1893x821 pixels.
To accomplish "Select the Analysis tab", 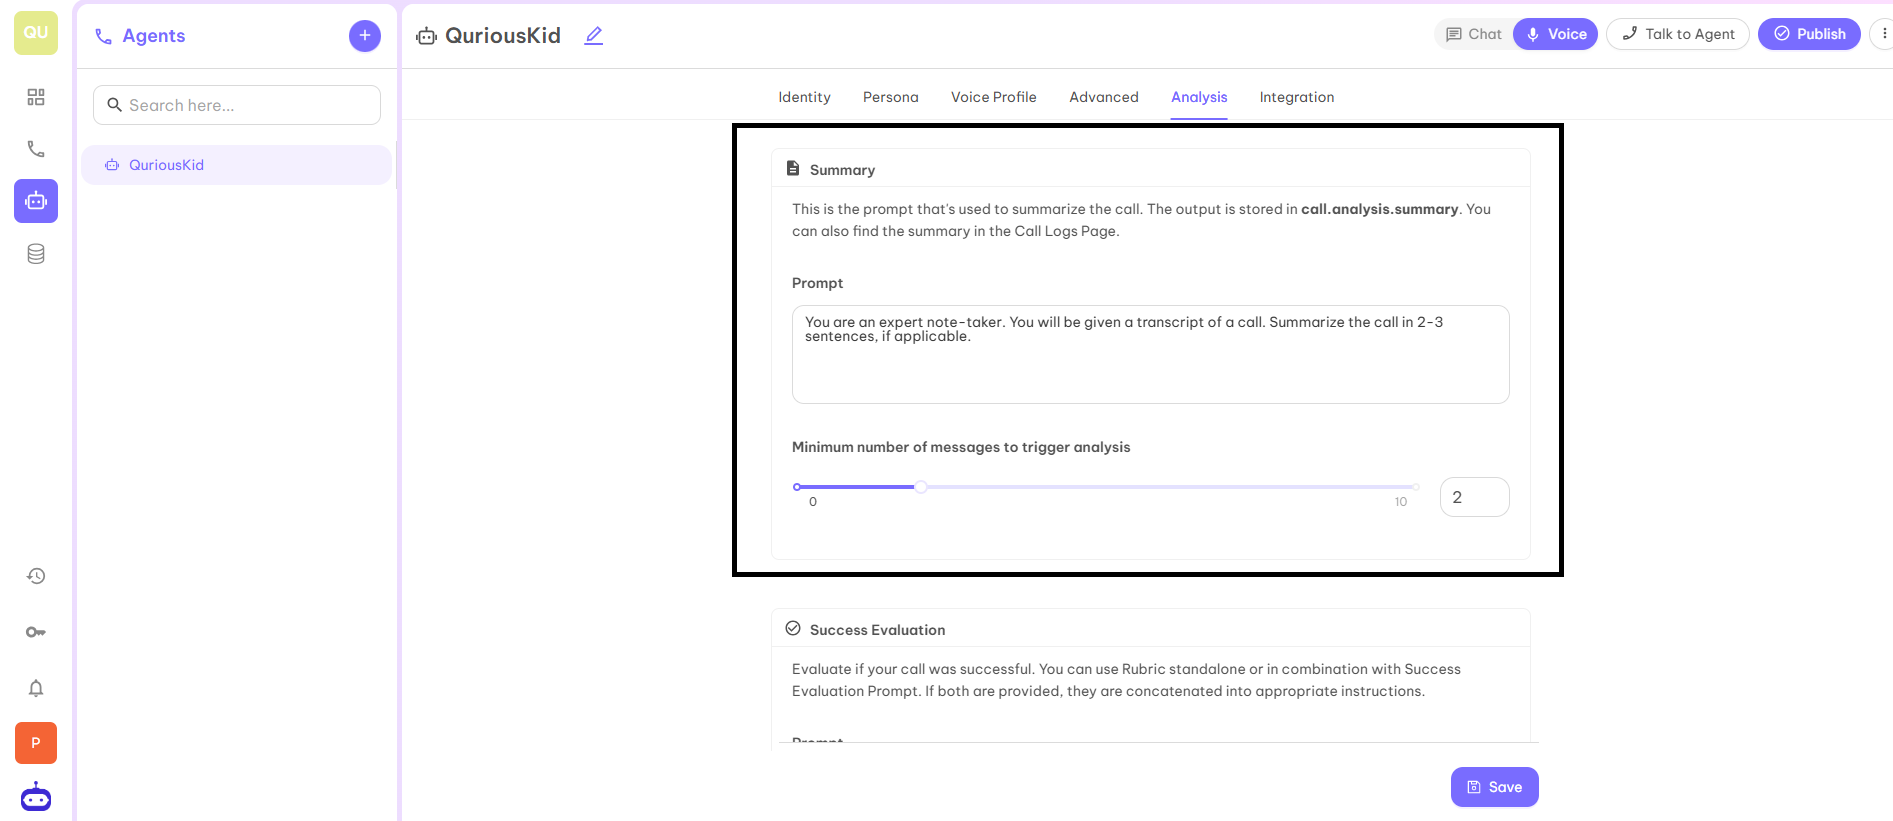I will pos(1199,97).
